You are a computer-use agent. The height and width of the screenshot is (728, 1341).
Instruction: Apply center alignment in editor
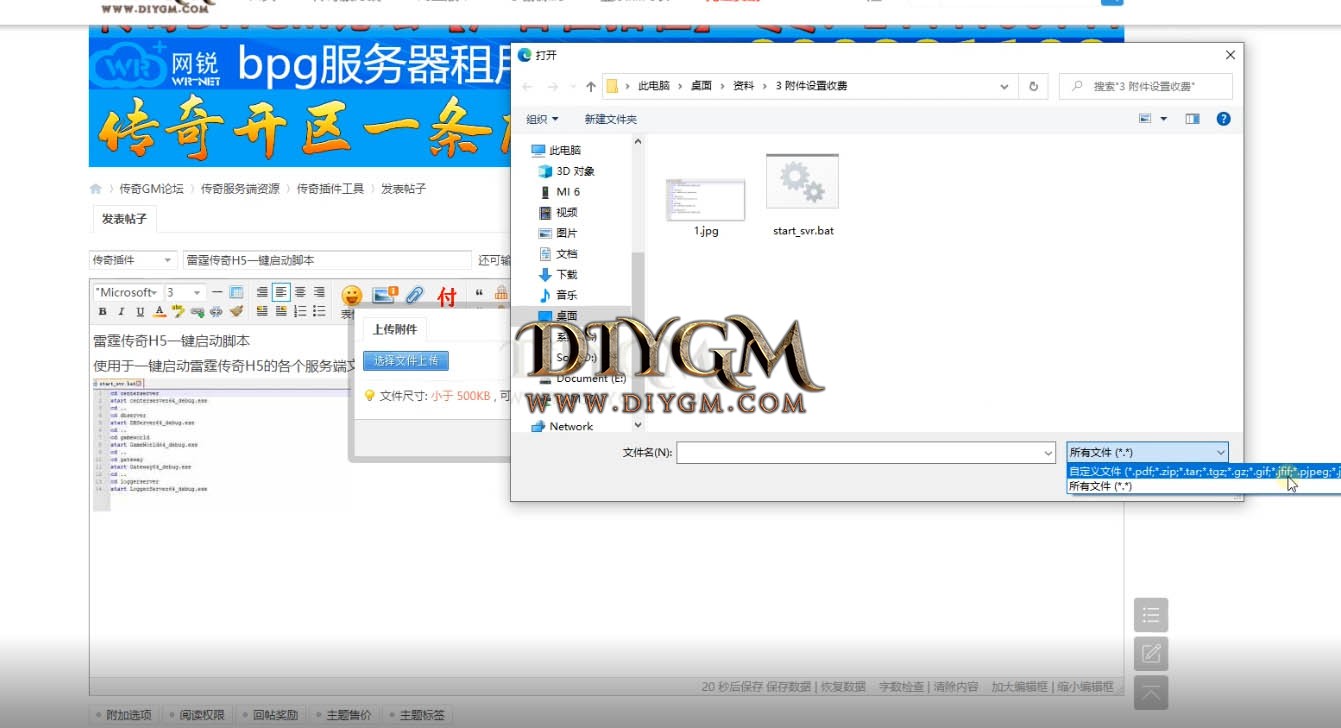coord(300,292)
